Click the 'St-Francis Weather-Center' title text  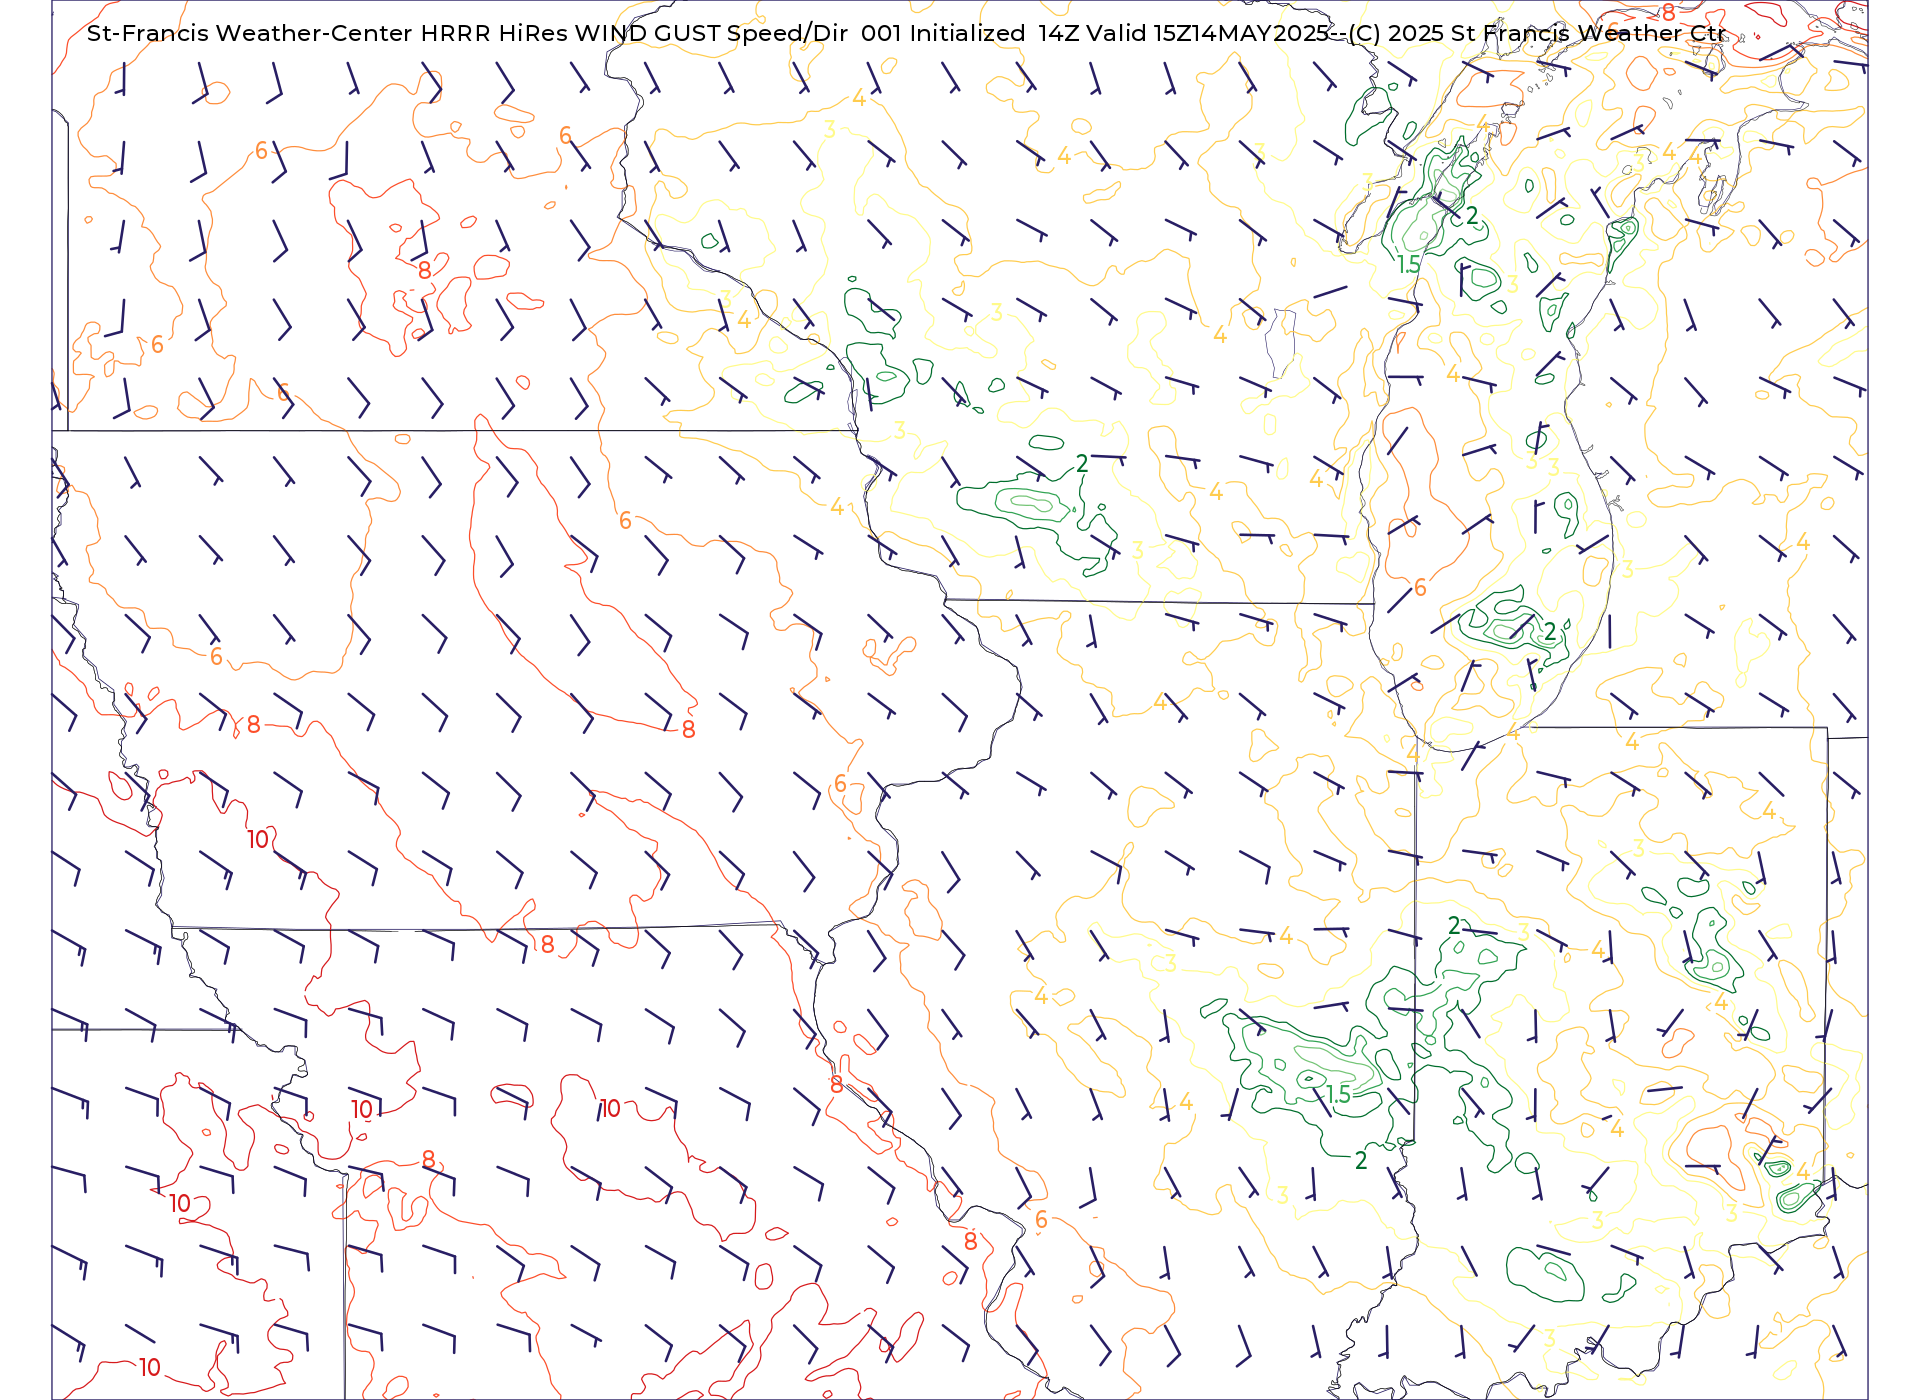point(250,33)
